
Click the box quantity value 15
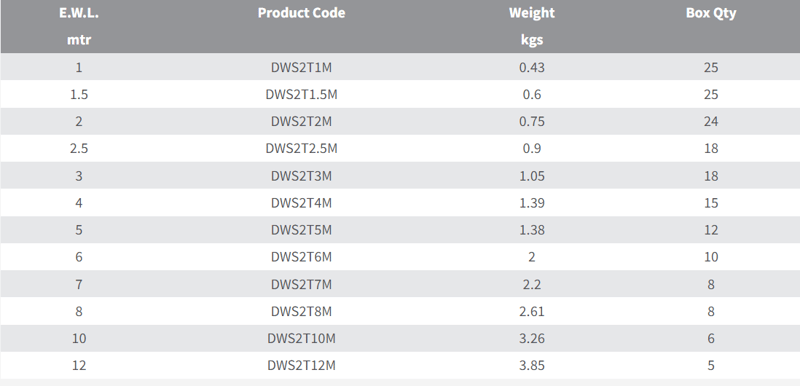click(x=711, y=203)
